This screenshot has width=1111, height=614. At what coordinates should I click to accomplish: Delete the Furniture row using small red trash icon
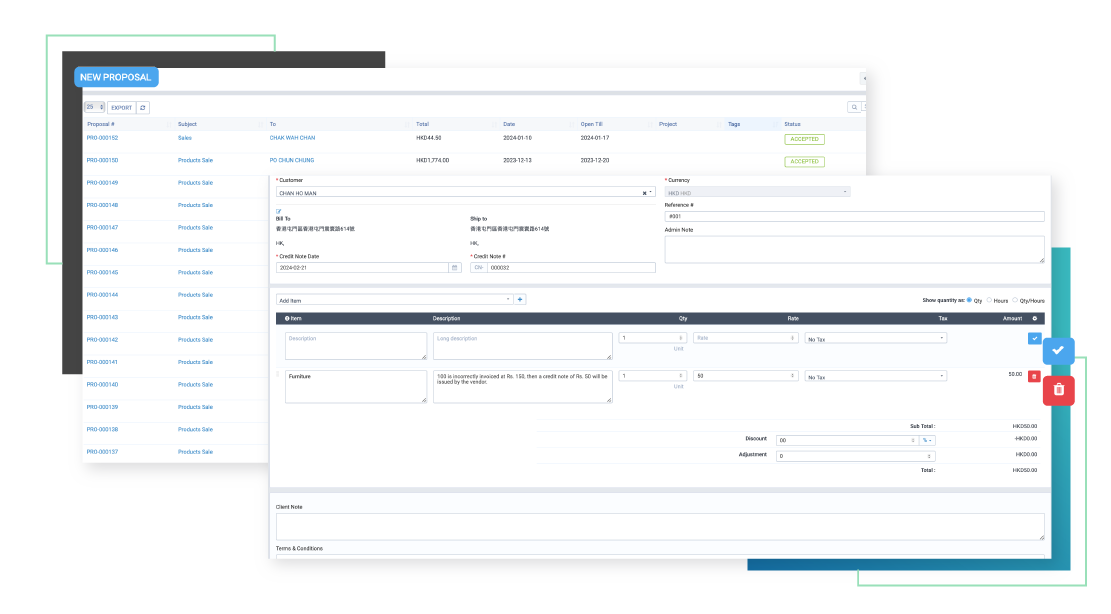point(1034,376)
